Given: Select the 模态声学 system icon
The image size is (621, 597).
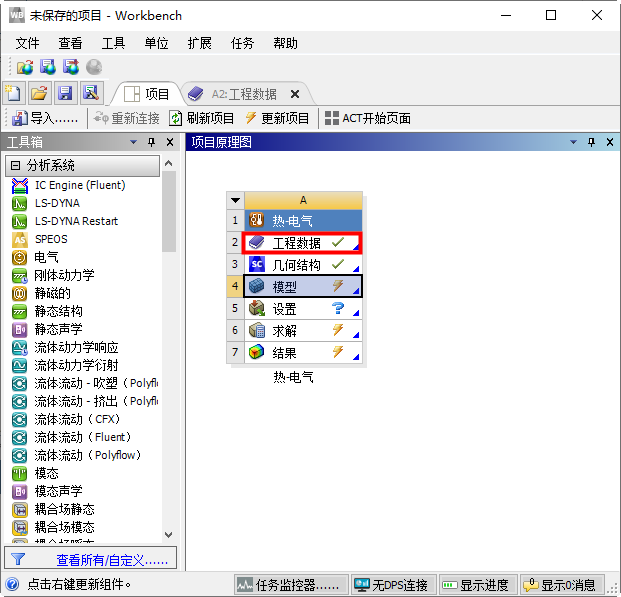Looking at the screenshot, I should [x=19, y=491].
